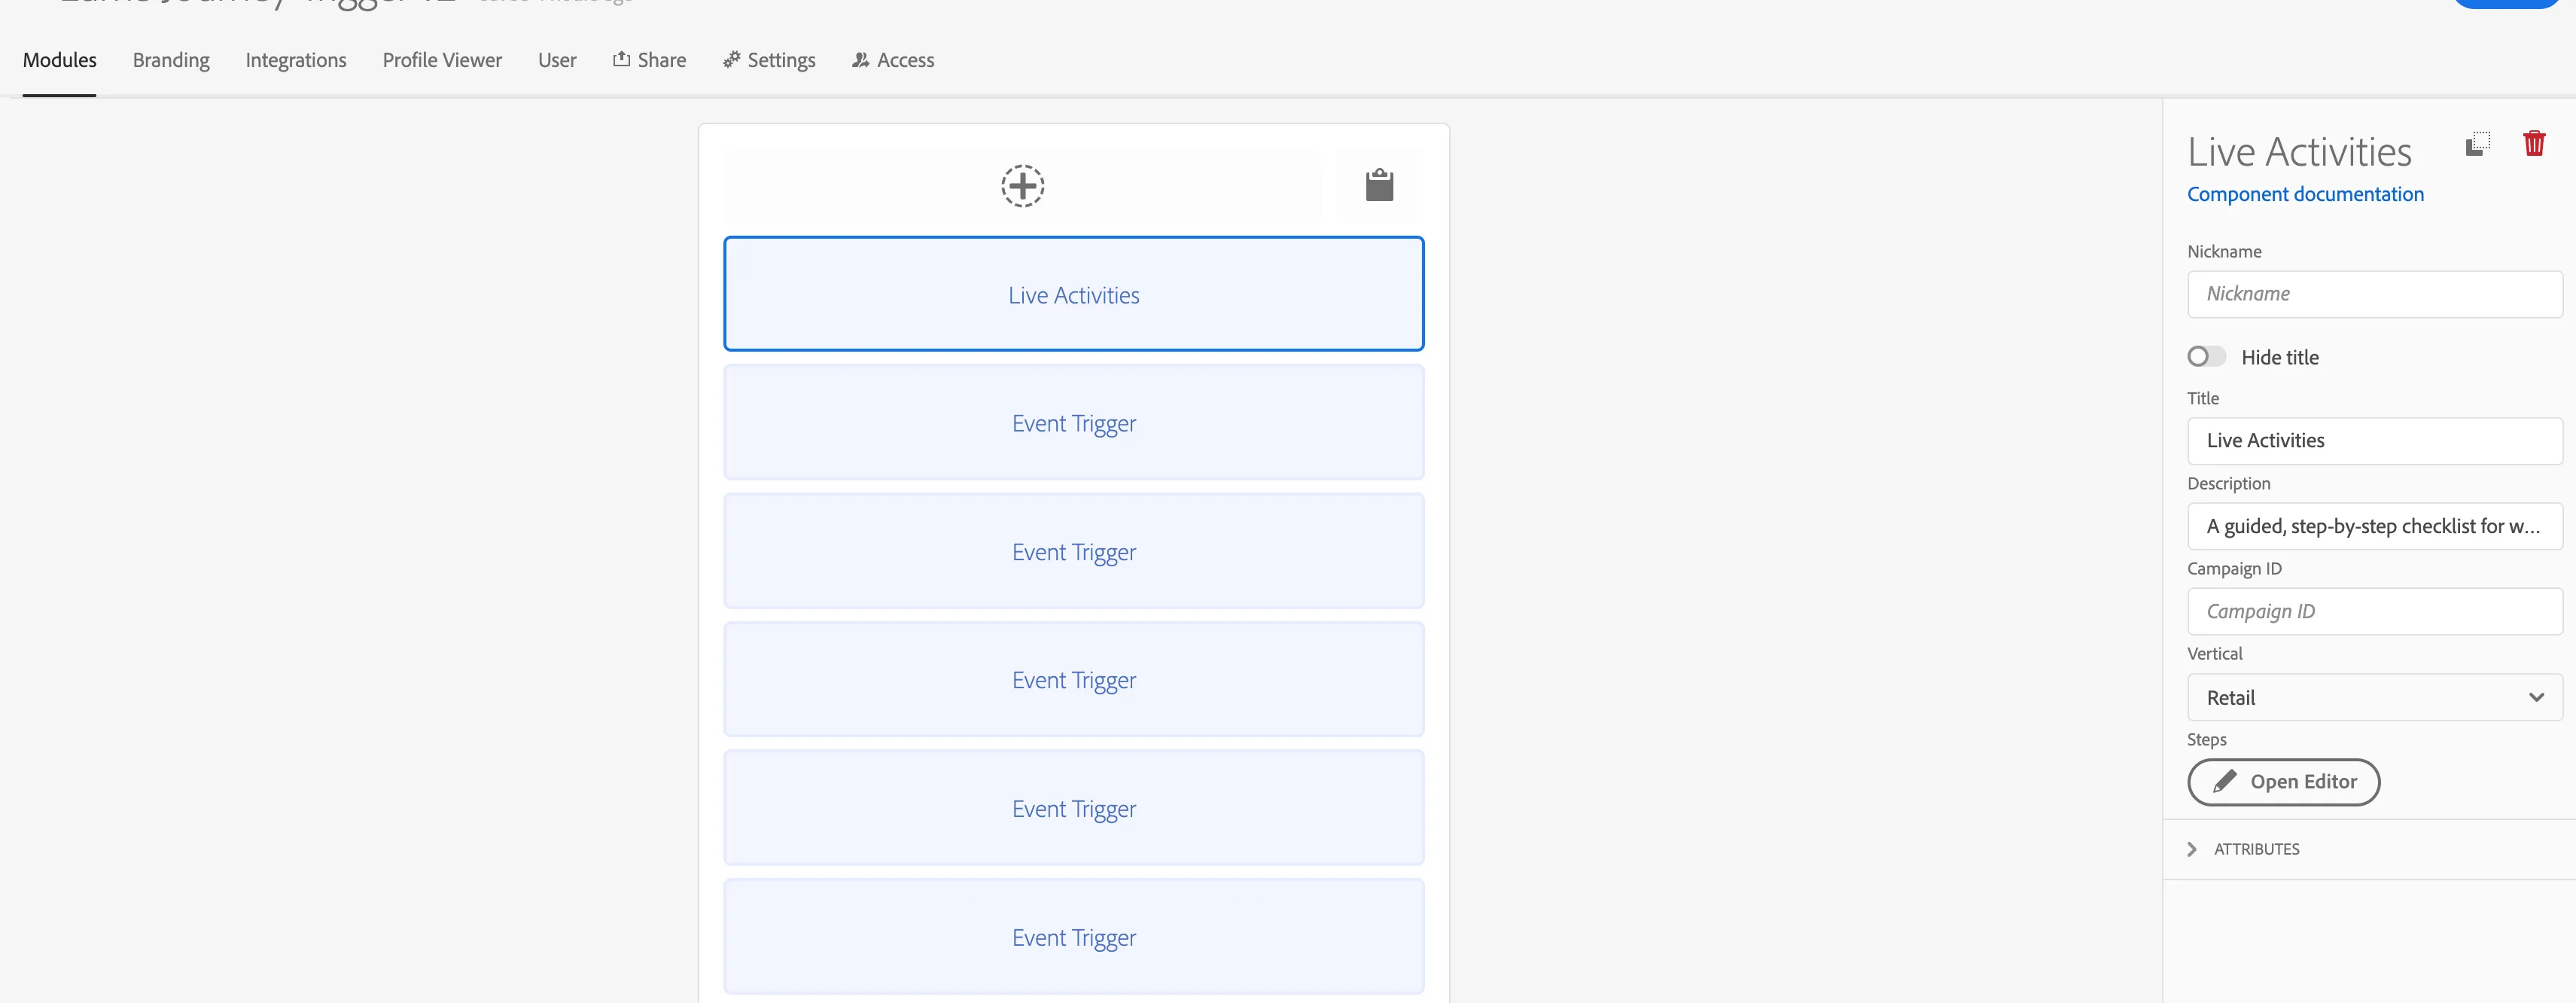This screenshot has width=2576, height=1003.
Task: Open the Vertical dropdown showing Retail
Action: tap(2374, 697)
